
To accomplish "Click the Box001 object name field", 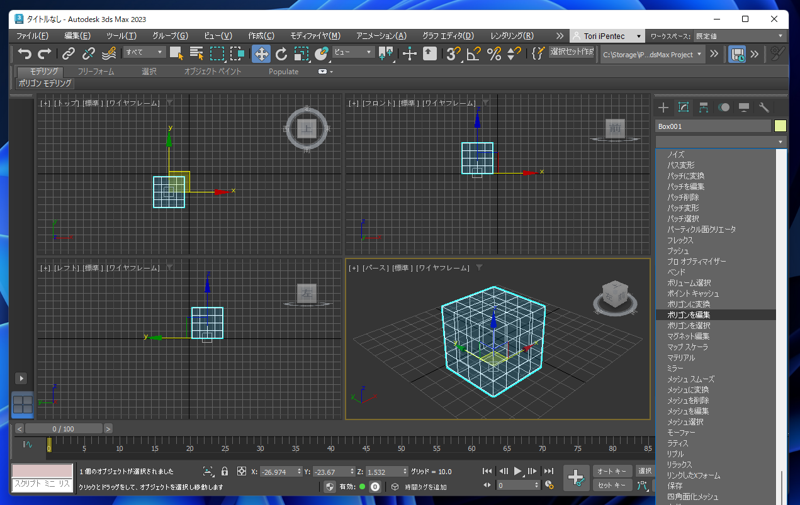I will click(x=713, y=126).
